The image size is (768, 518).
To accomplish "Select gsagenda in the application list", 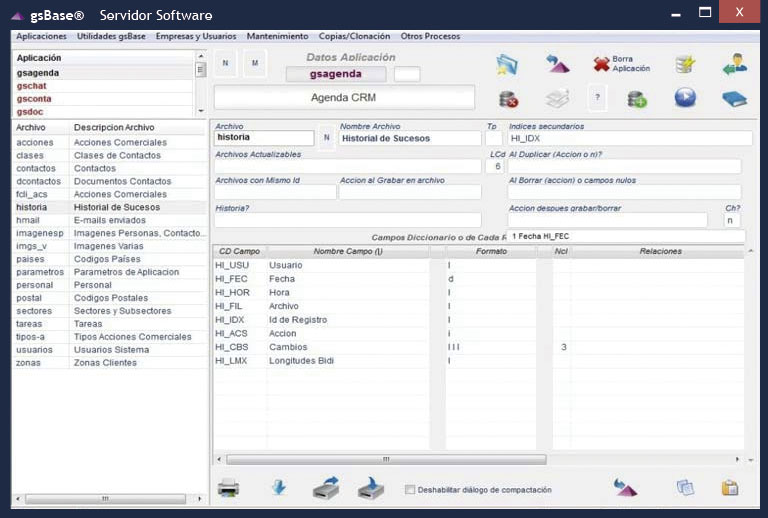I will (103, 72).
